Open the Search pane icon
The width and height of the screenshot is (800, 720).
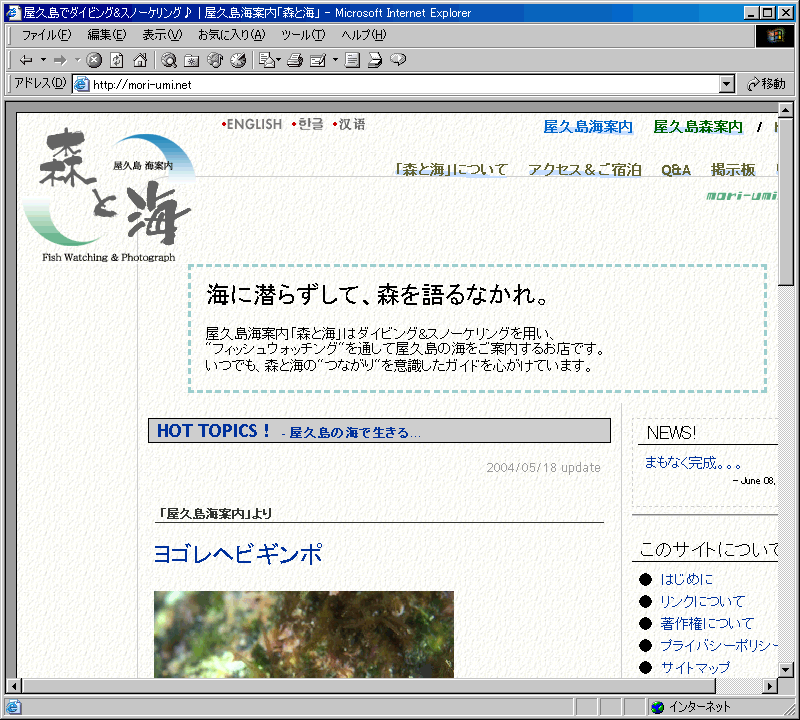169,60
